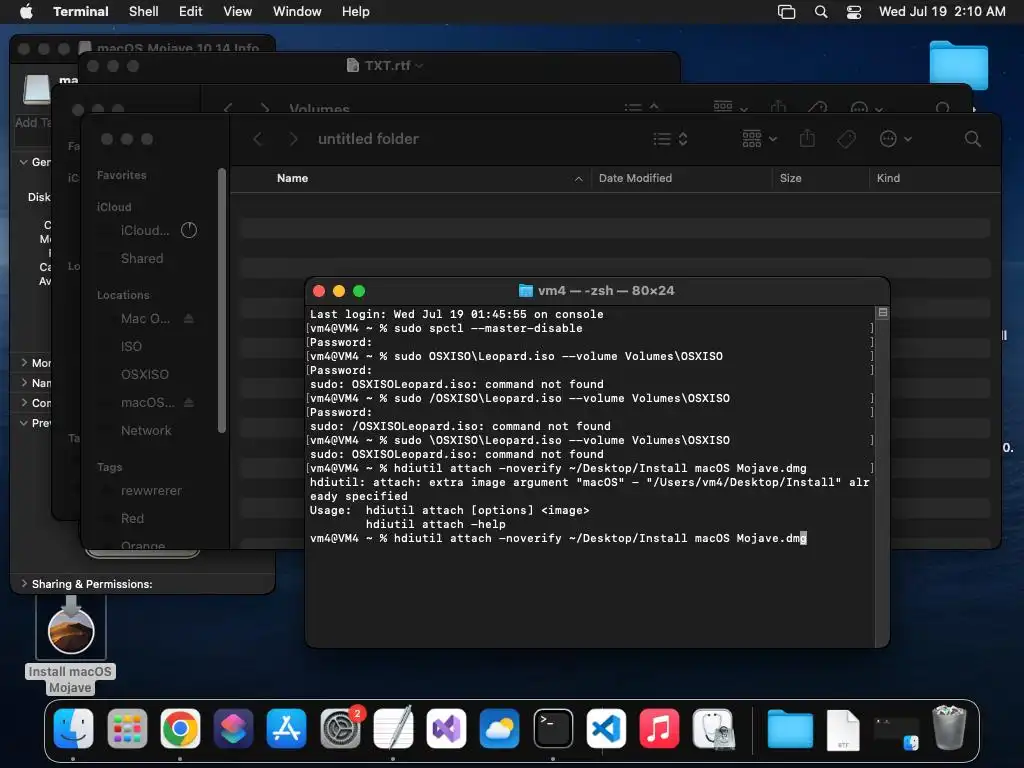Click search icon in untitled folder window
Screen dimensions: 1024x768
tap(972, 138)
